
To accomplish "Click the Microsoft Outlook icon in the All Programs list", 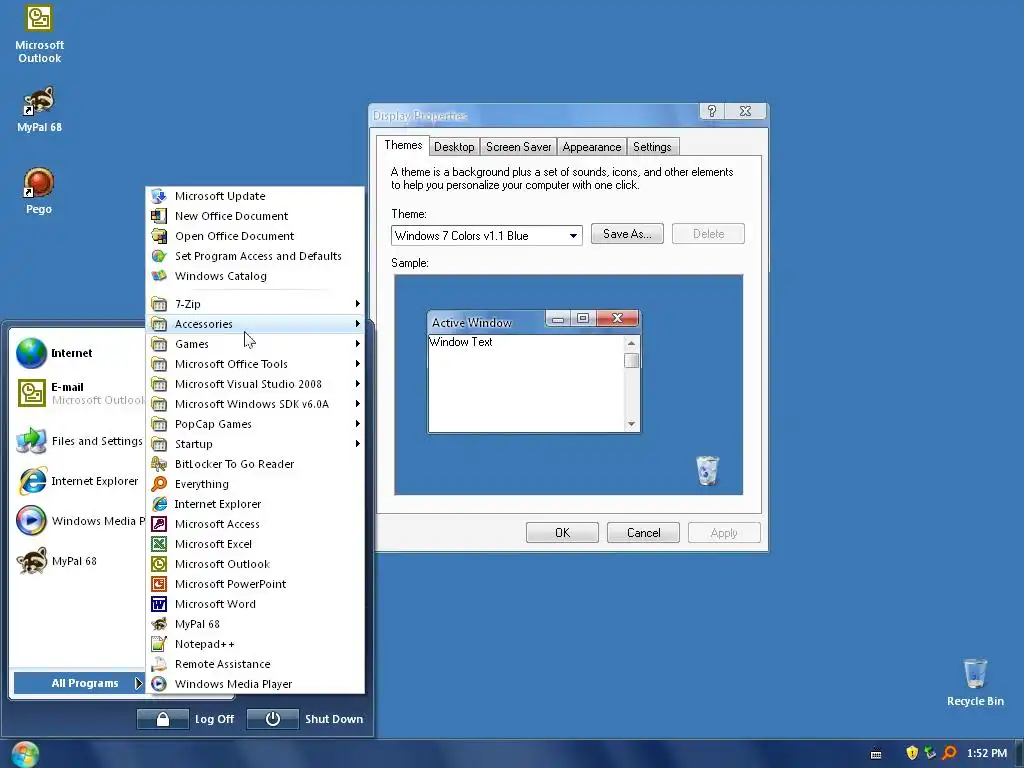I will click(x=159, y=564).
